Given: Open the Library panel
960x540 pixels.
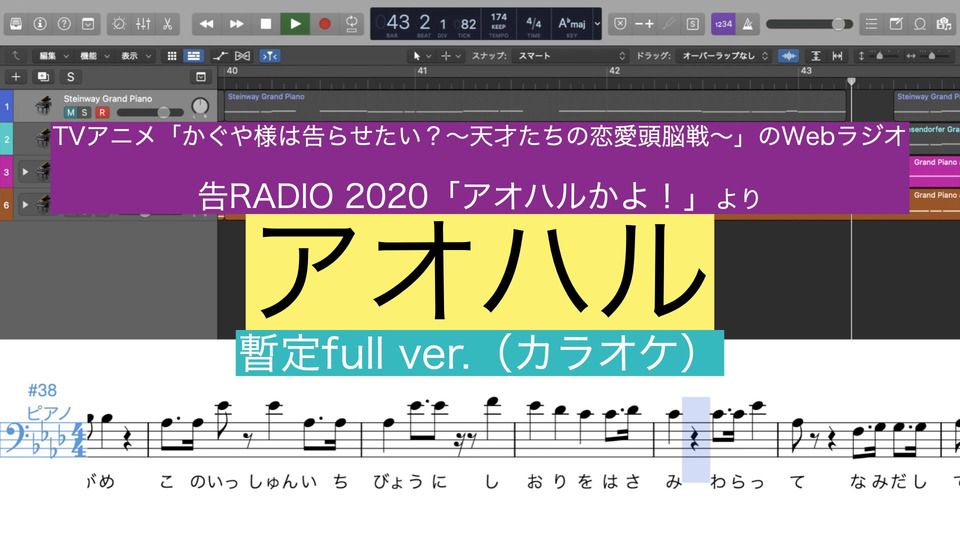Looking at the screenshot, I should click(16, 24).
